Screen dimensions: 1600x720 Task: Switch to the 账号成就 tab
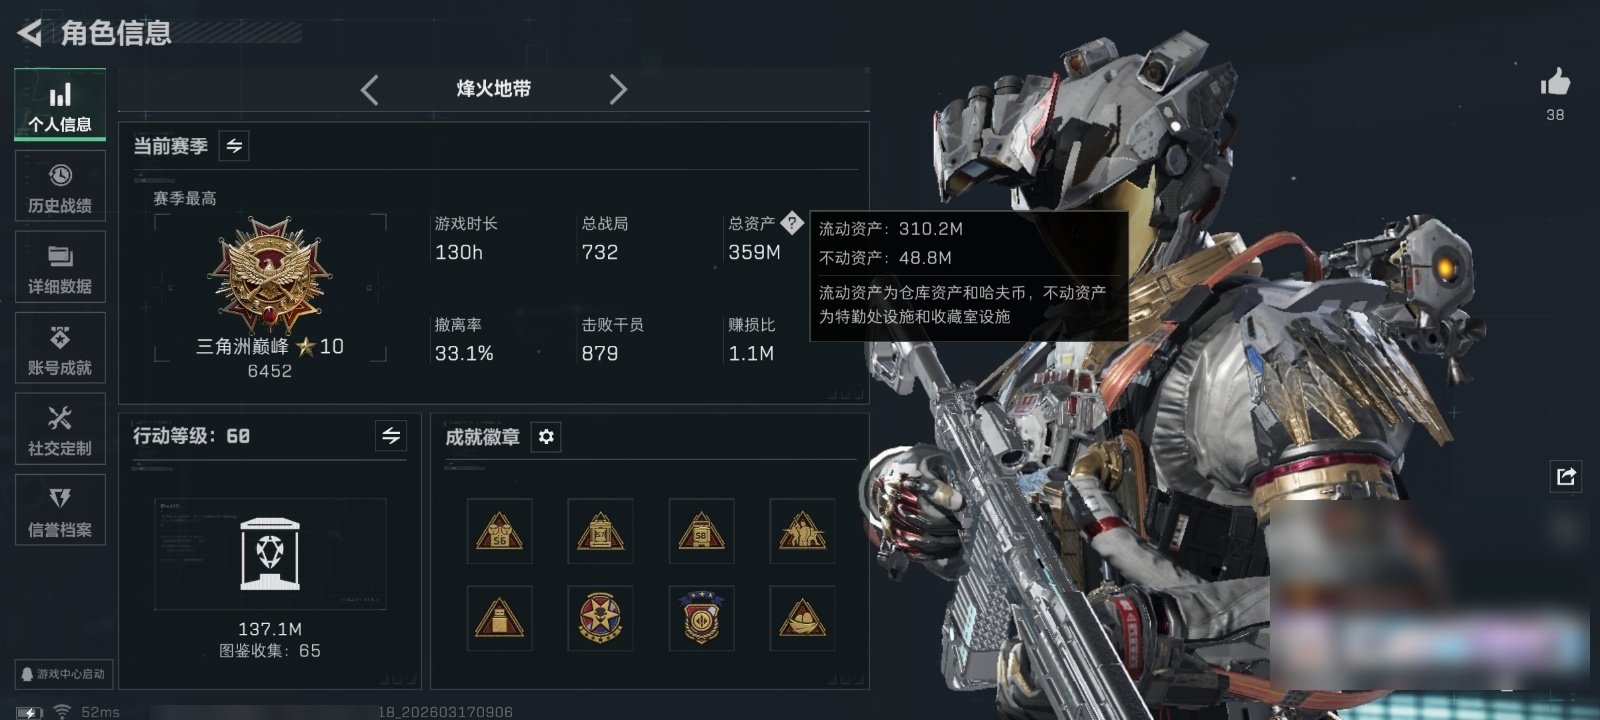tap(60, 348)
